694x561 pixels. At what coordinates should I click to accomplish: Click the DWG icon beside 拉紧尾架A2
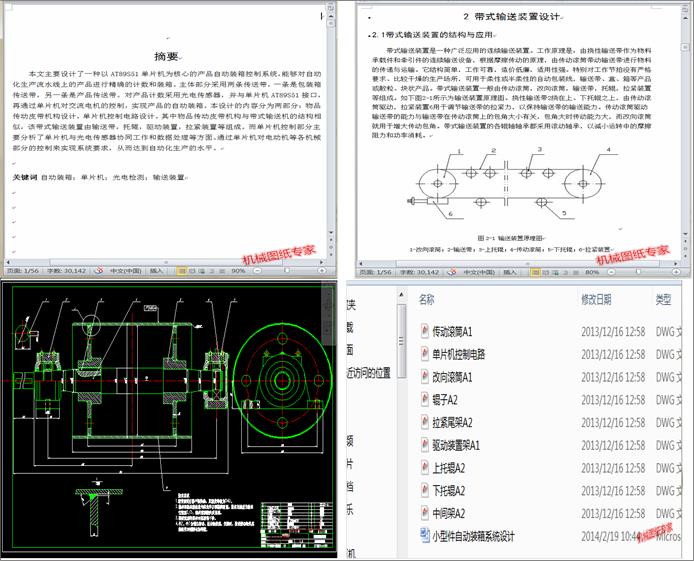pos(424,422)
